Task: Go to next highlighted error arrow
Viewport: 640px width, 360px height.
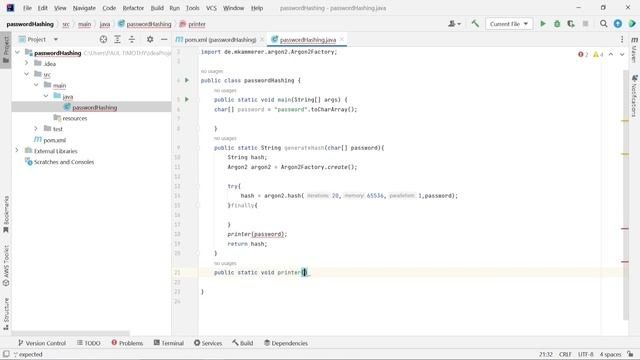Action: [622, 54]
